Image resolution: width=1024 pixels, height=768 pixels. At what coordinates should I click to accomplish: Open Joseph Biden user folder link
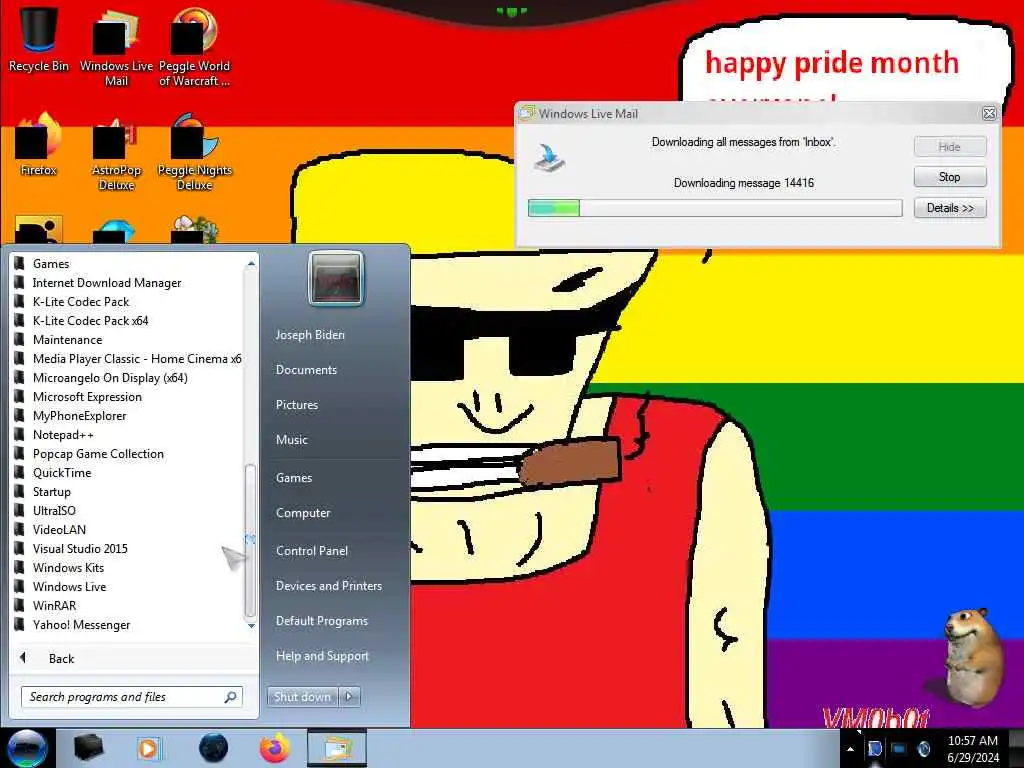(x=310, y=334)
